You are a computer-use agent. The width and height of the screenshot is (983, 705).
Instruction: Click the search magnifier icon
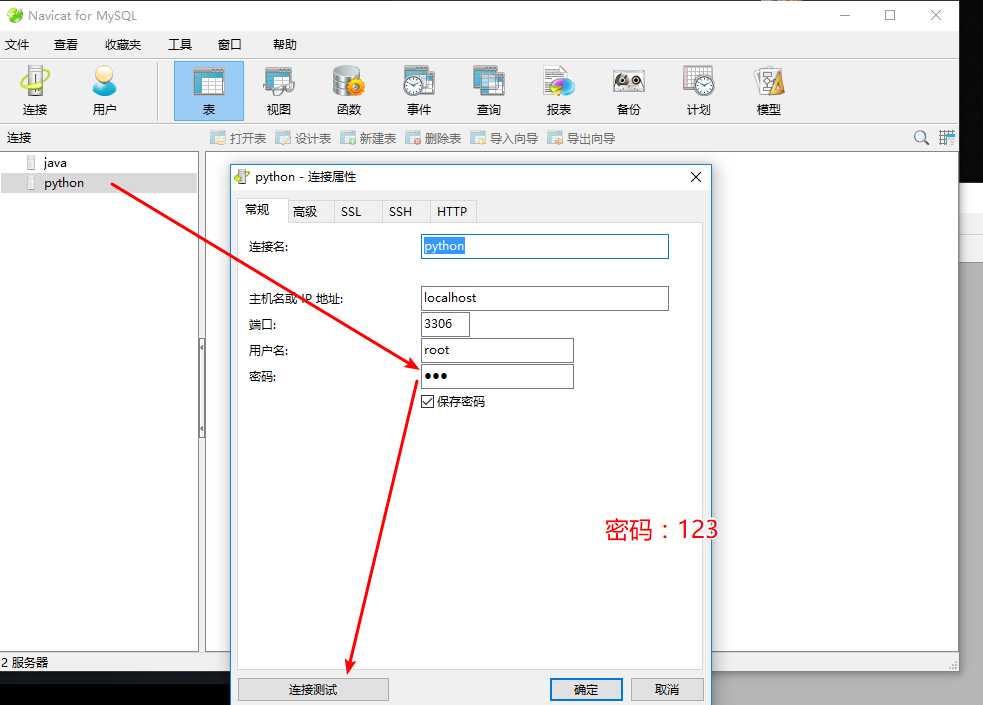(921, 138)
